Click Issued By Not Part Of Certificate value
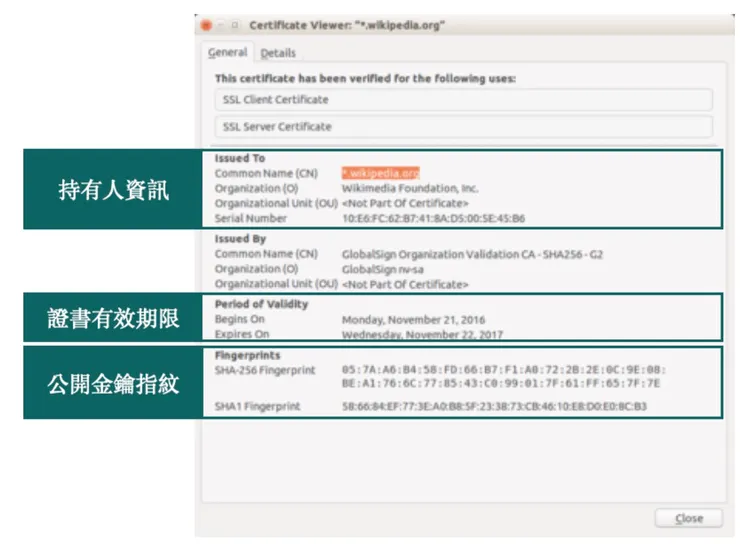This screenshot has height=544, width=740. (x=405, y=285)
